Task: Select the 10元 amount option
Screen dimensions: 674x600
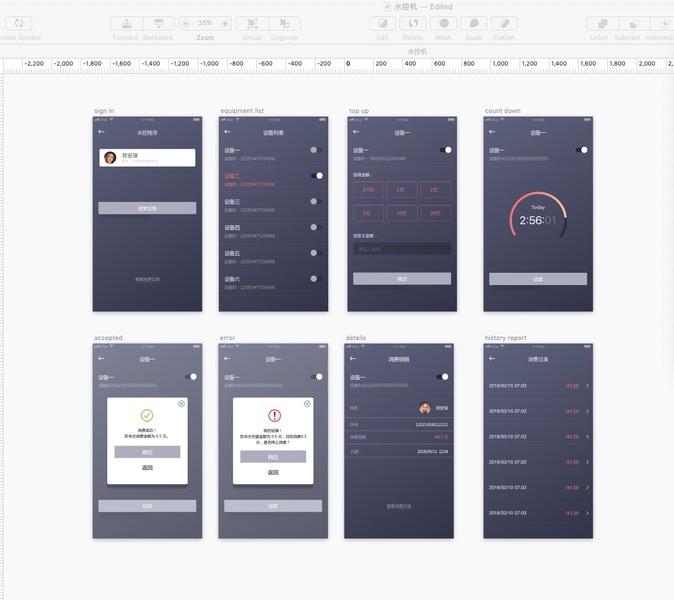Action: point(402,213)
